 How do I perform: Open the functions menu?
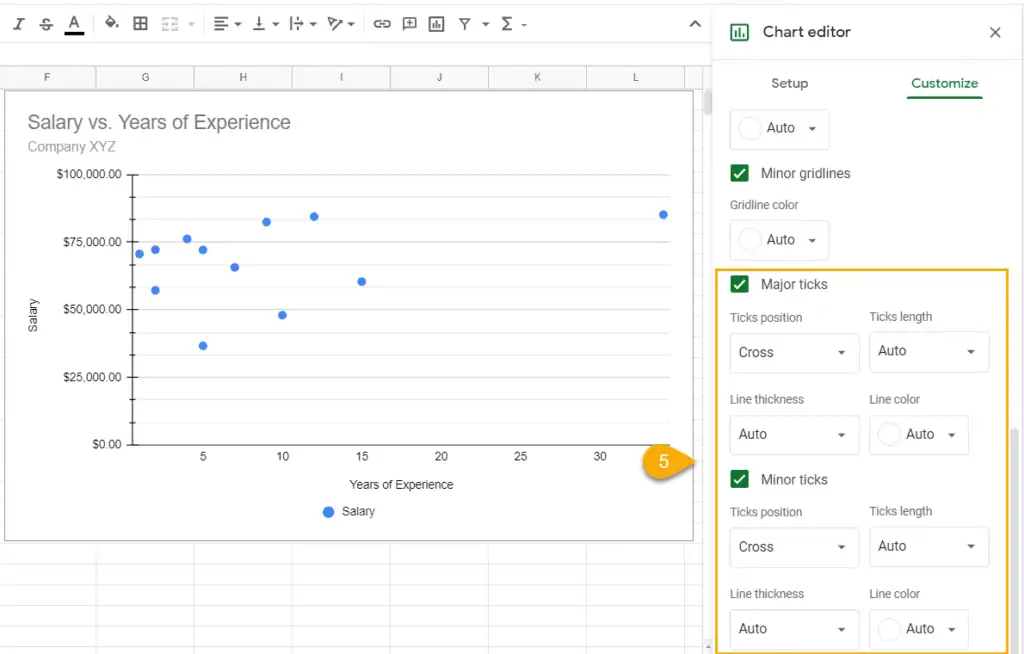click(508, 22)
